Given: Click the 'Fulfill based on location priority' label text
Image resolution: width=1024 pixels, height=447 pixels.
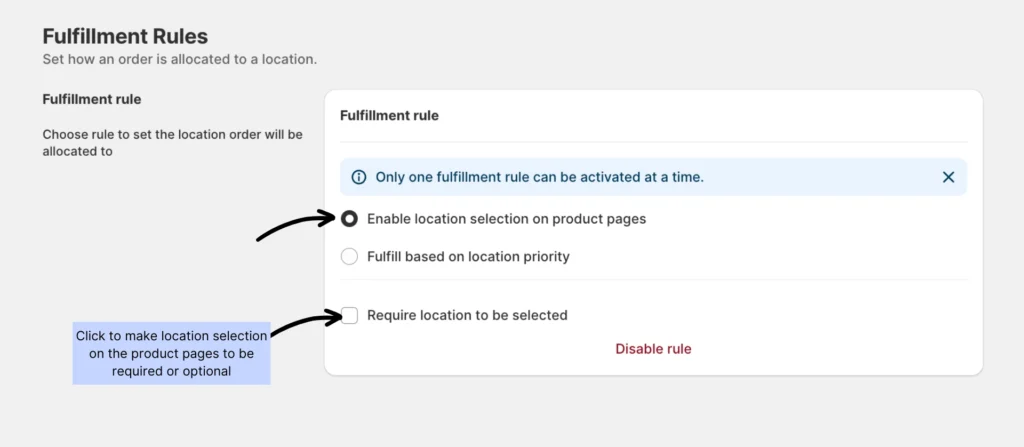Looking at the screenshot, I should coord(468,257).
